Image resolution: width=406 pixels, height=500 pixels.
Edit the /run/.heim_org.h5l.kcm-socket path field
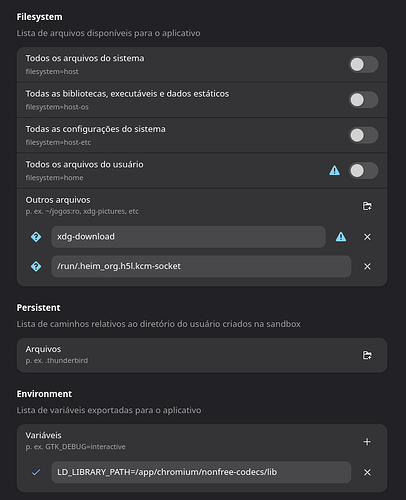click(201, 266)
